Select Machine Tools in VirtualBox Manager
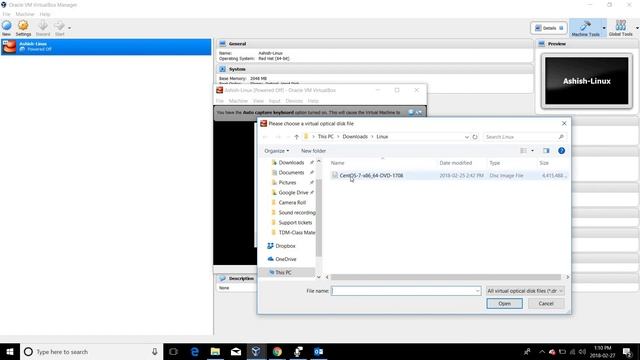 [x=585, y=28]
